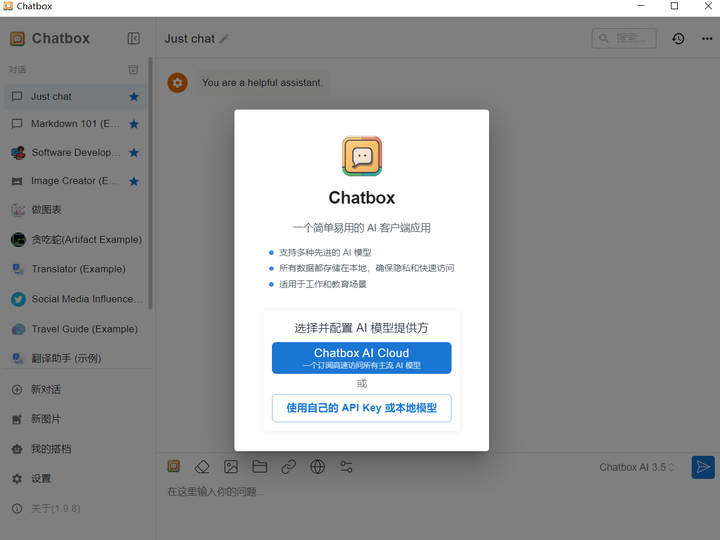Click the 新图片 image-add icon
720x540 pixels.
(17, 419)
